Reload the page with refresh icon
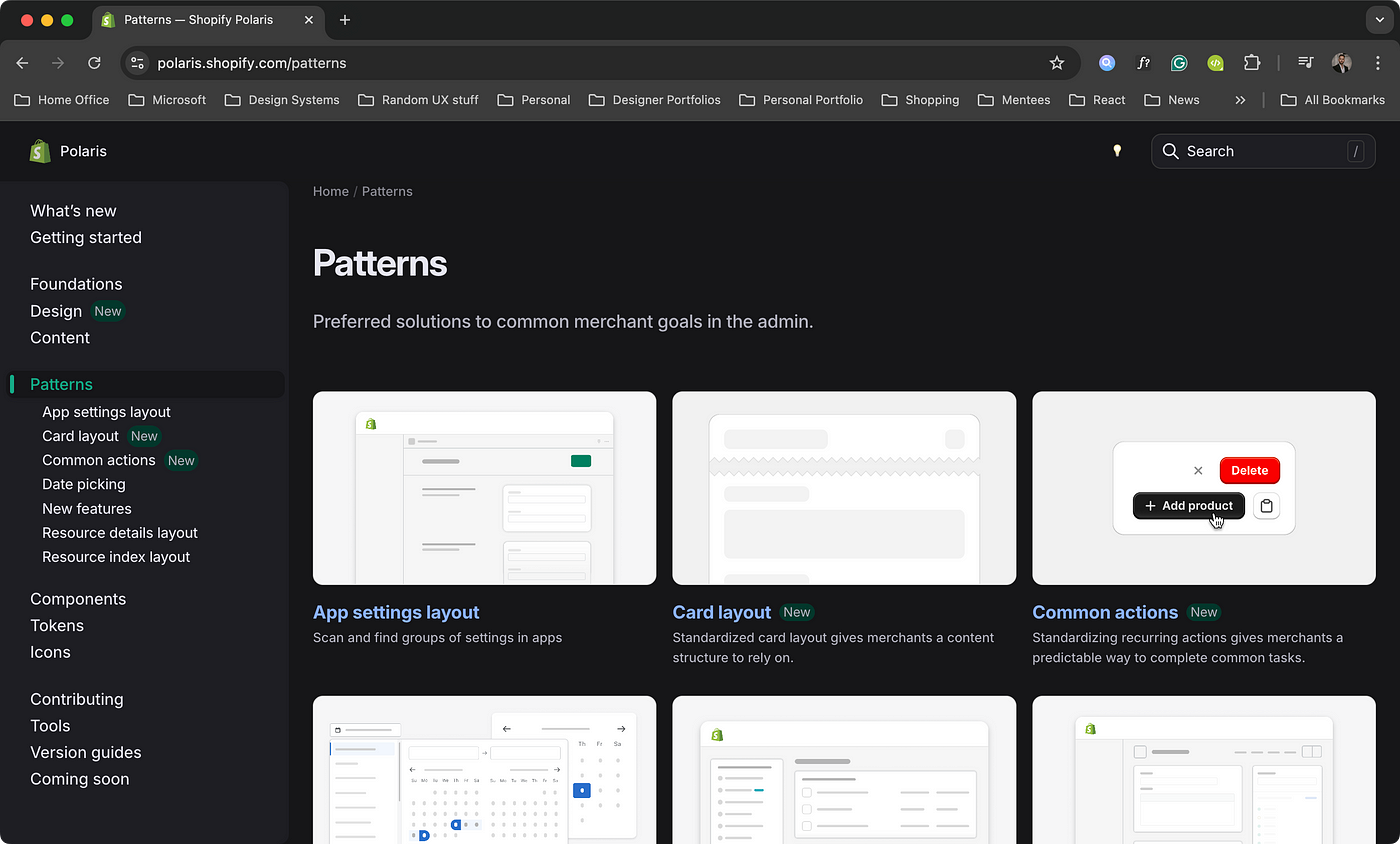 [x=94, y=62]
